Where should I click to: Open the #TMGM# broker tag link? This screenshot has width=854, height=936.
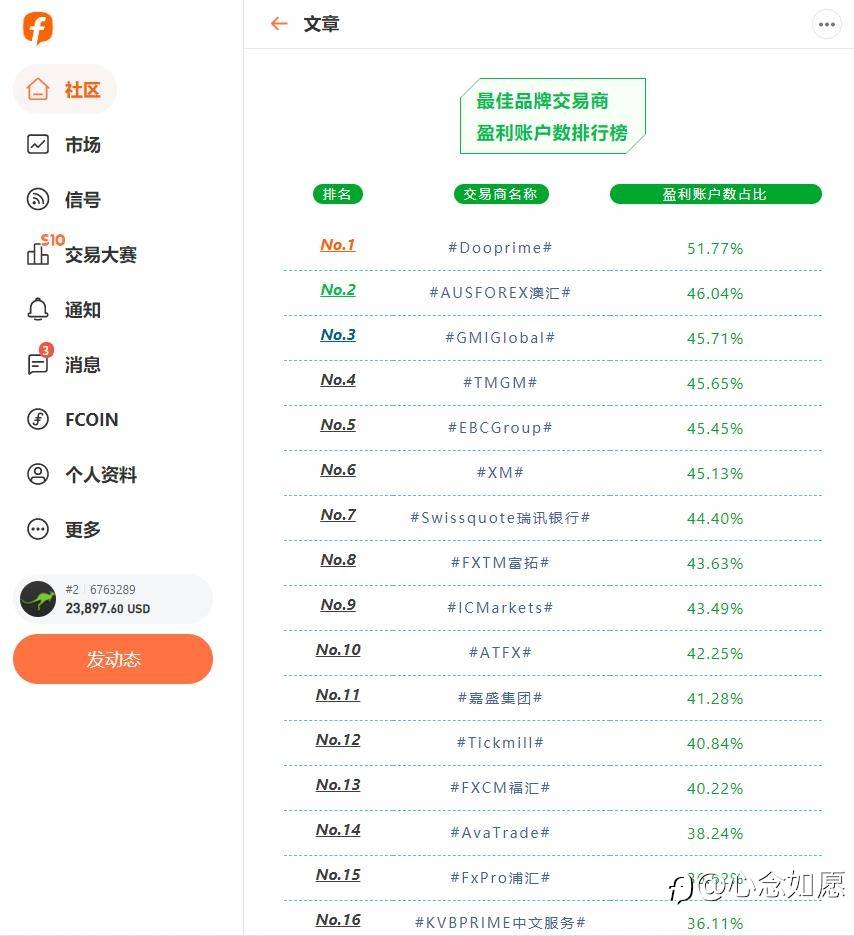pos(500,383)
